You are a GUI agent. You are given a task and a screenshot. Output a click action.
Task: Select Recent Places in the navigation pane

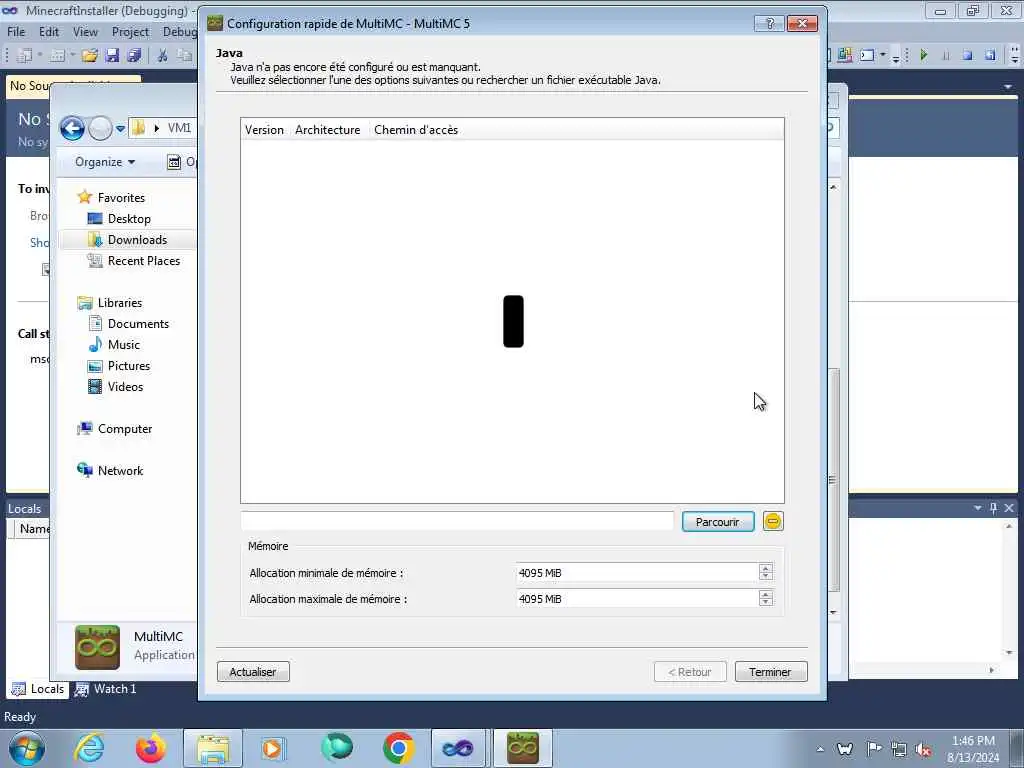pyautogui.click(x=144, y=261)
